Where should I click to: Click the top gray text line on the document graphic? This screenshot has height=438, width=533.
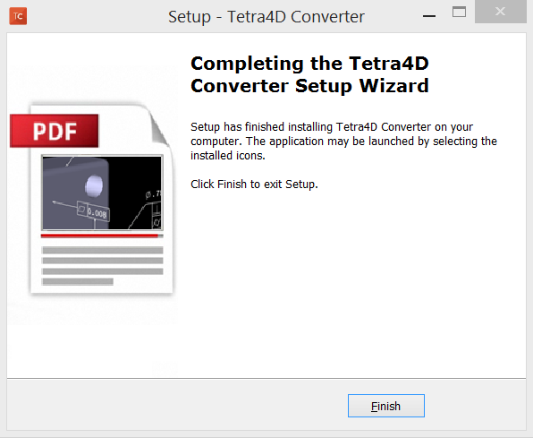tap(102, 250)
